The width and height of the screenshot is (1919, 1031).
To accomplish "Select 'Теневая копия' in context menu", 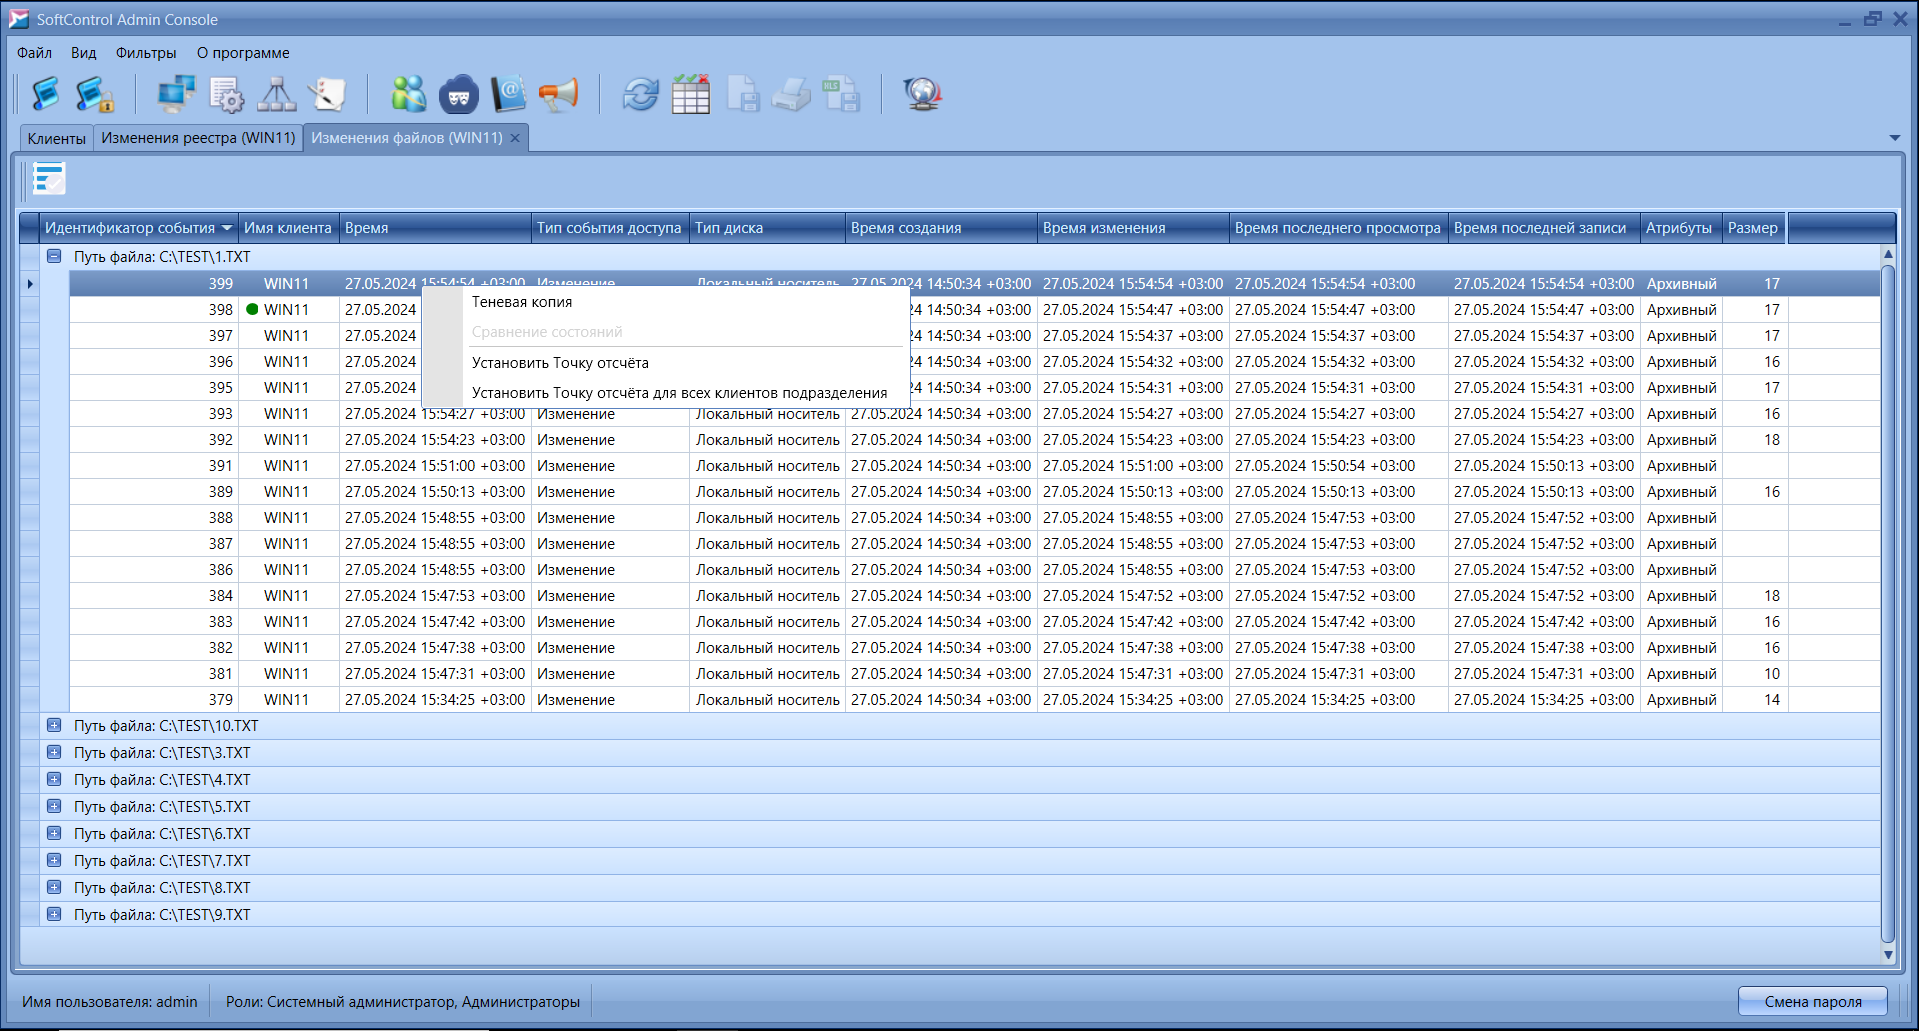I will pos(522,302).
